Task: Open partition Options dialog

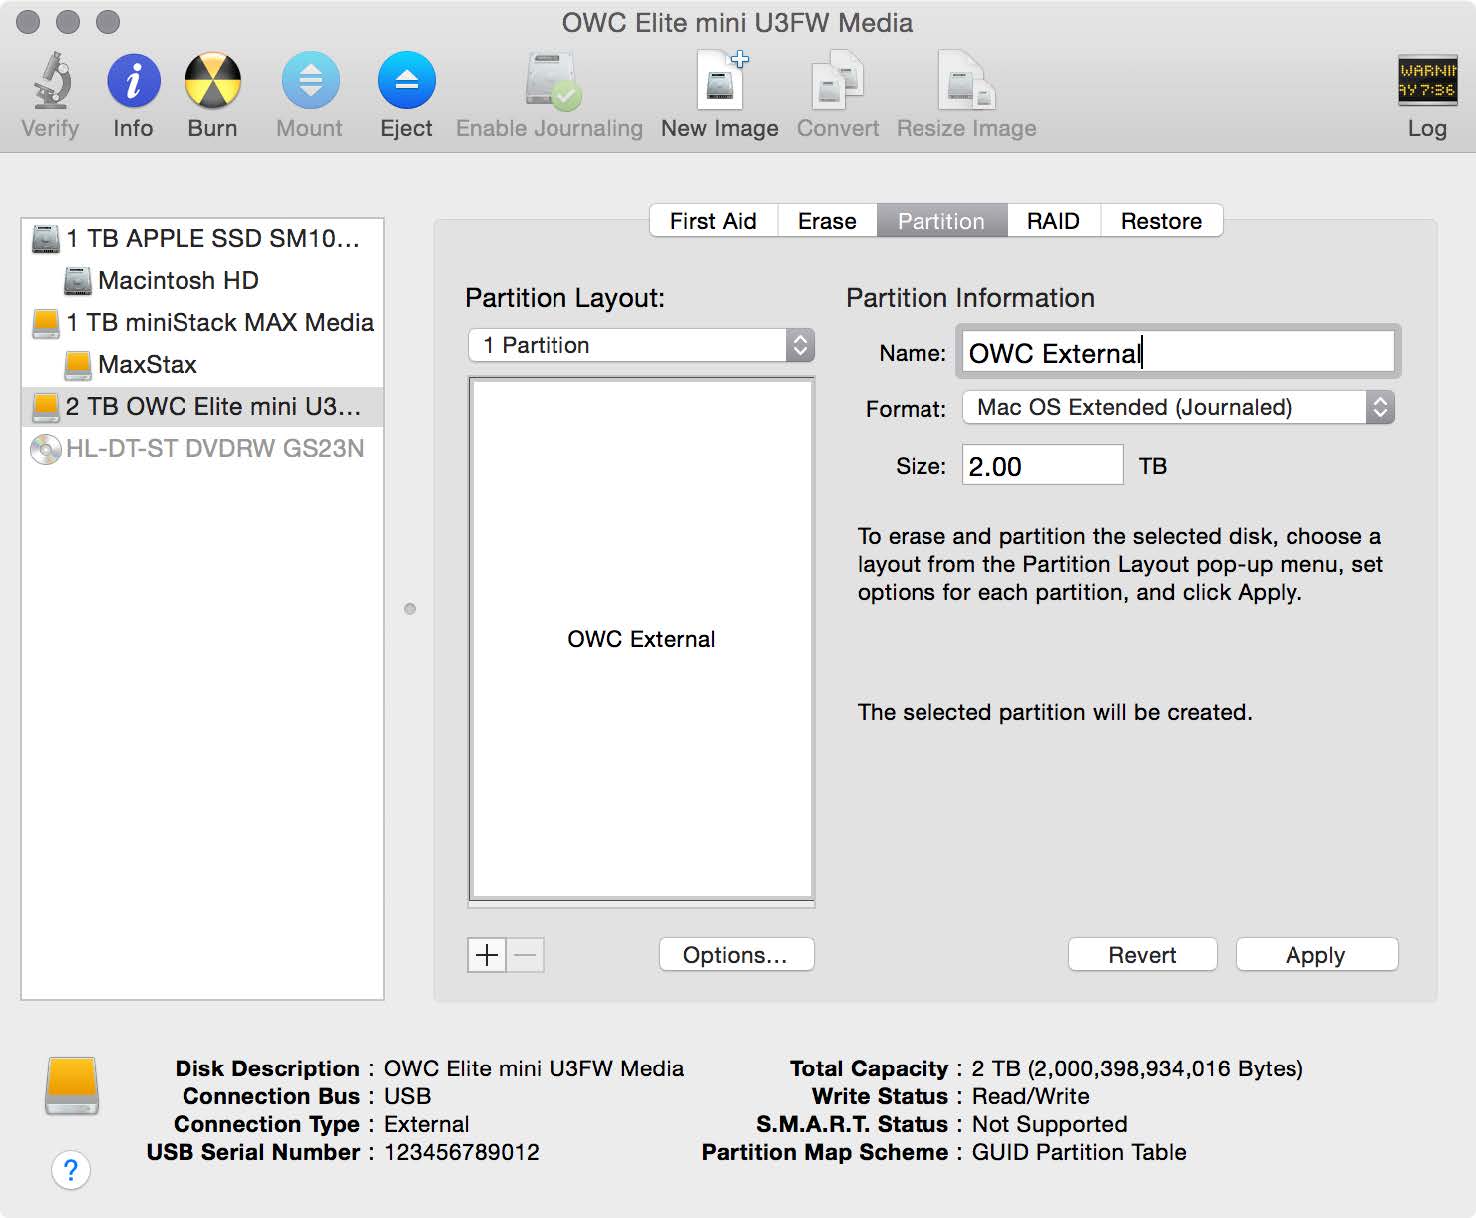Action: click(736, 954)
